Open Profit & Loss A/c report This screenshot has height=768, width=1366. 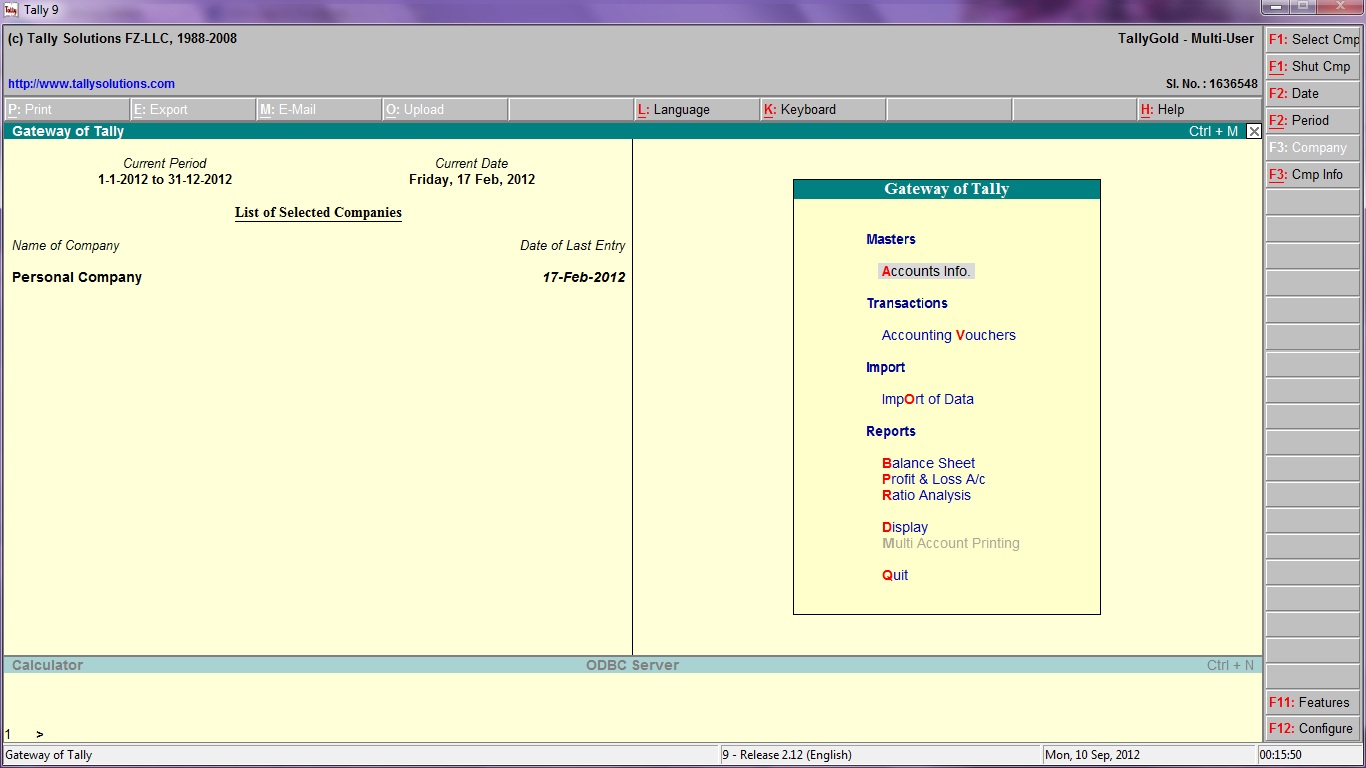click(x=933, y=479)
